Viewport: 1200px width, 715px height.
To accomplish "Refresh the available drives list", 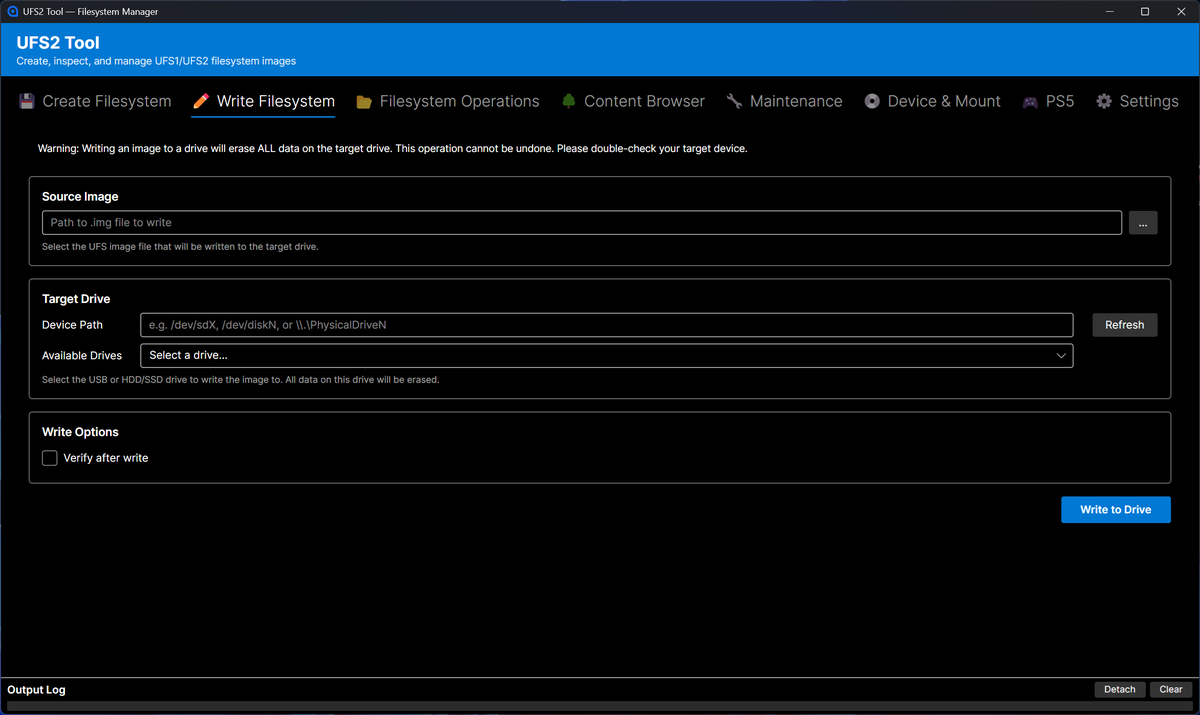I will pos(1125,325).
